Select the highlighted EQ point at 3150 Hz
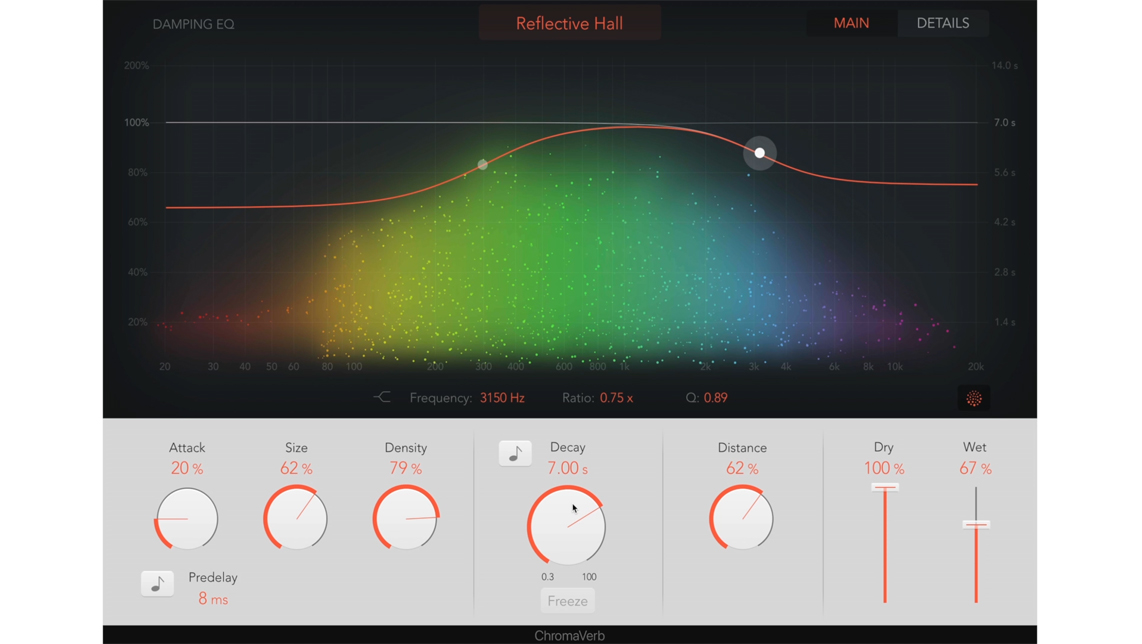The width and height of the screenshot is (1142, 644). click(760, 153)
